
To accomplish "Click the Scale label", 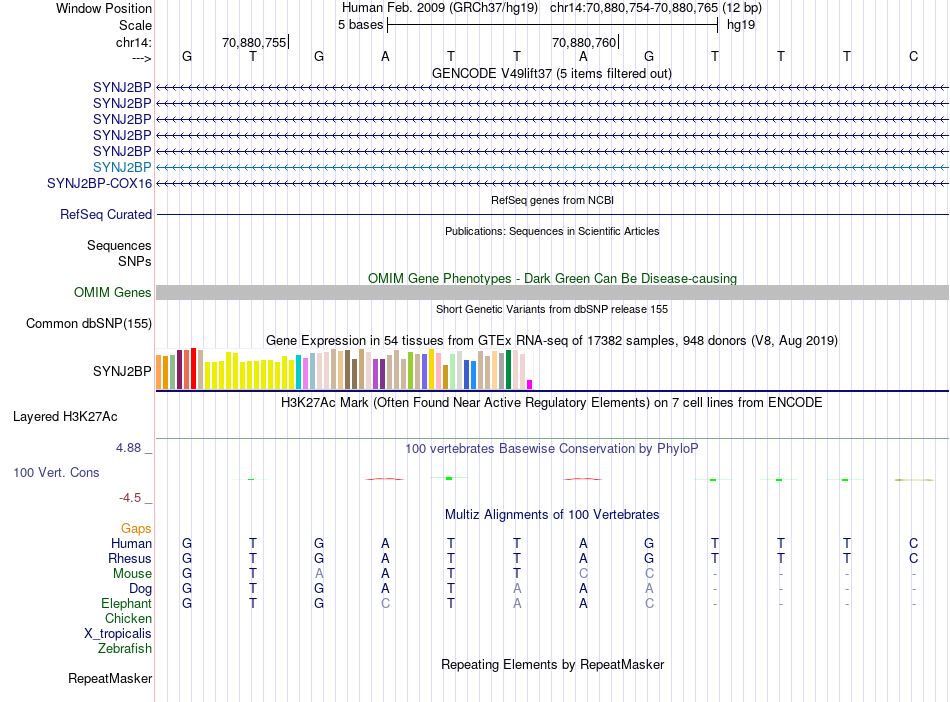I will tap(135, 25).
